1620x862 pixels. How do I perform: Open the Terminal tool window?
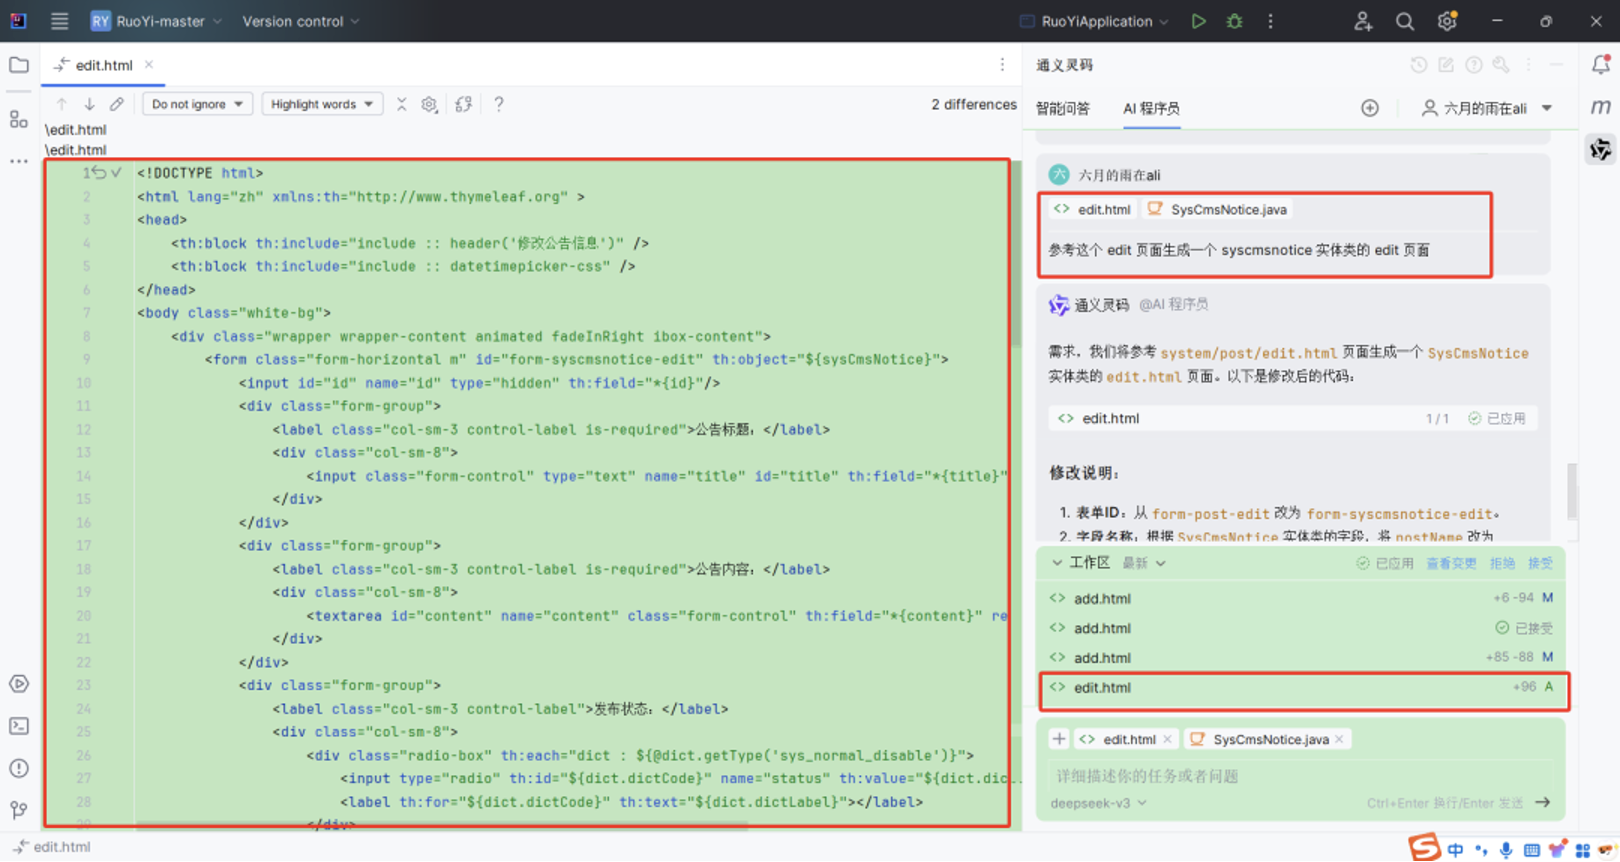19,726
